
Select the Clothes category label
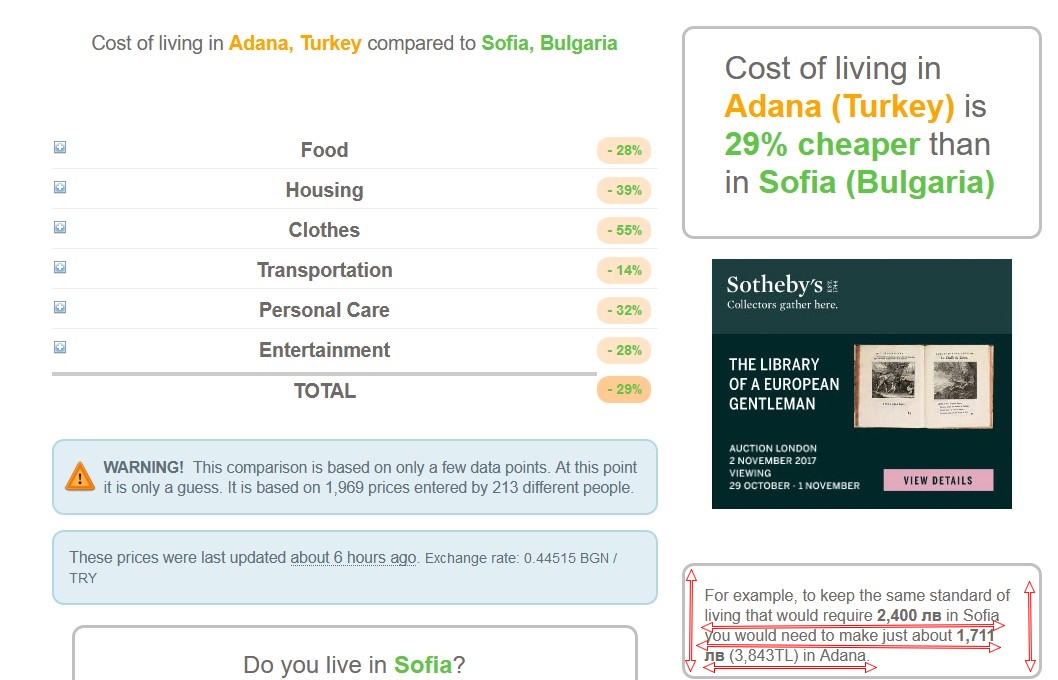point(324,230)
